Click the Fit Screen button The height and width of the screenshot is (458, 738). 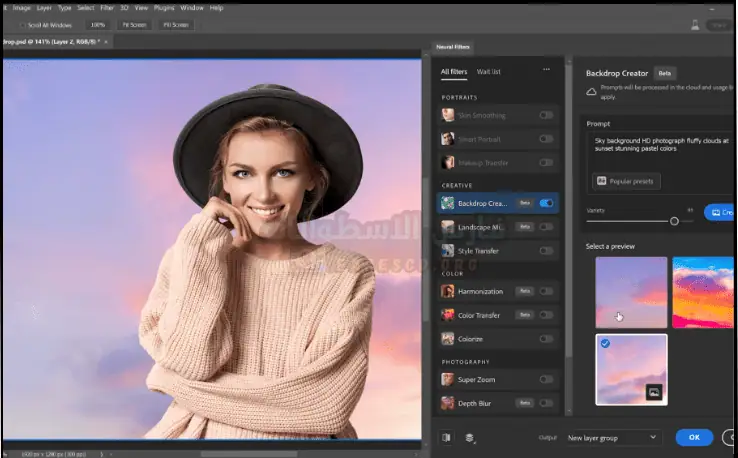pyautogui.click(x=133, y=24)
